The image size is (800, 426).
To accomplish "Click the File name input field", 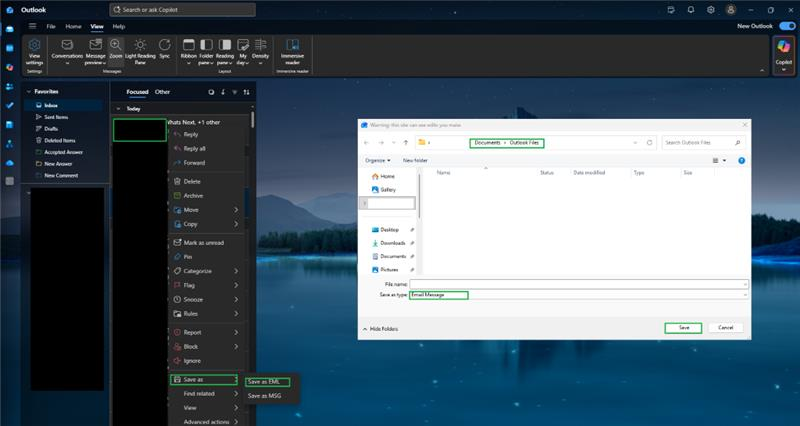I will (x=579, y=284).
